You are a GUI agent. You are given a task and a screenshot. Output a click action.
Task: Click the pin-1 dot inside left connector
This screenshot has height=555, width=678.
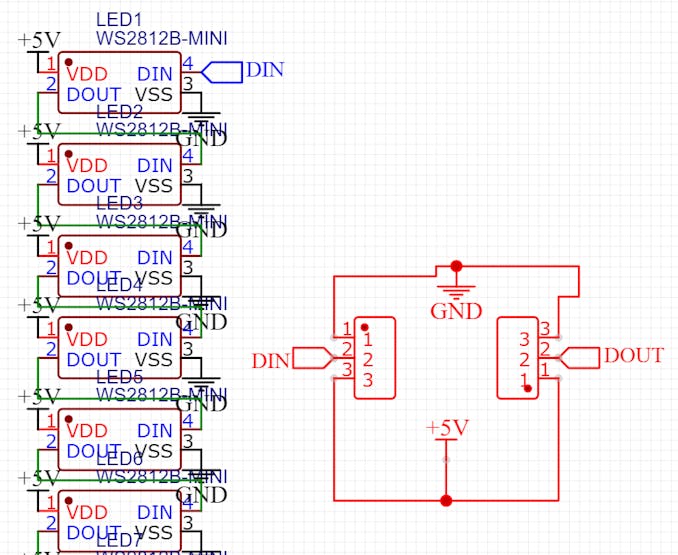click(x=365, y=327)
